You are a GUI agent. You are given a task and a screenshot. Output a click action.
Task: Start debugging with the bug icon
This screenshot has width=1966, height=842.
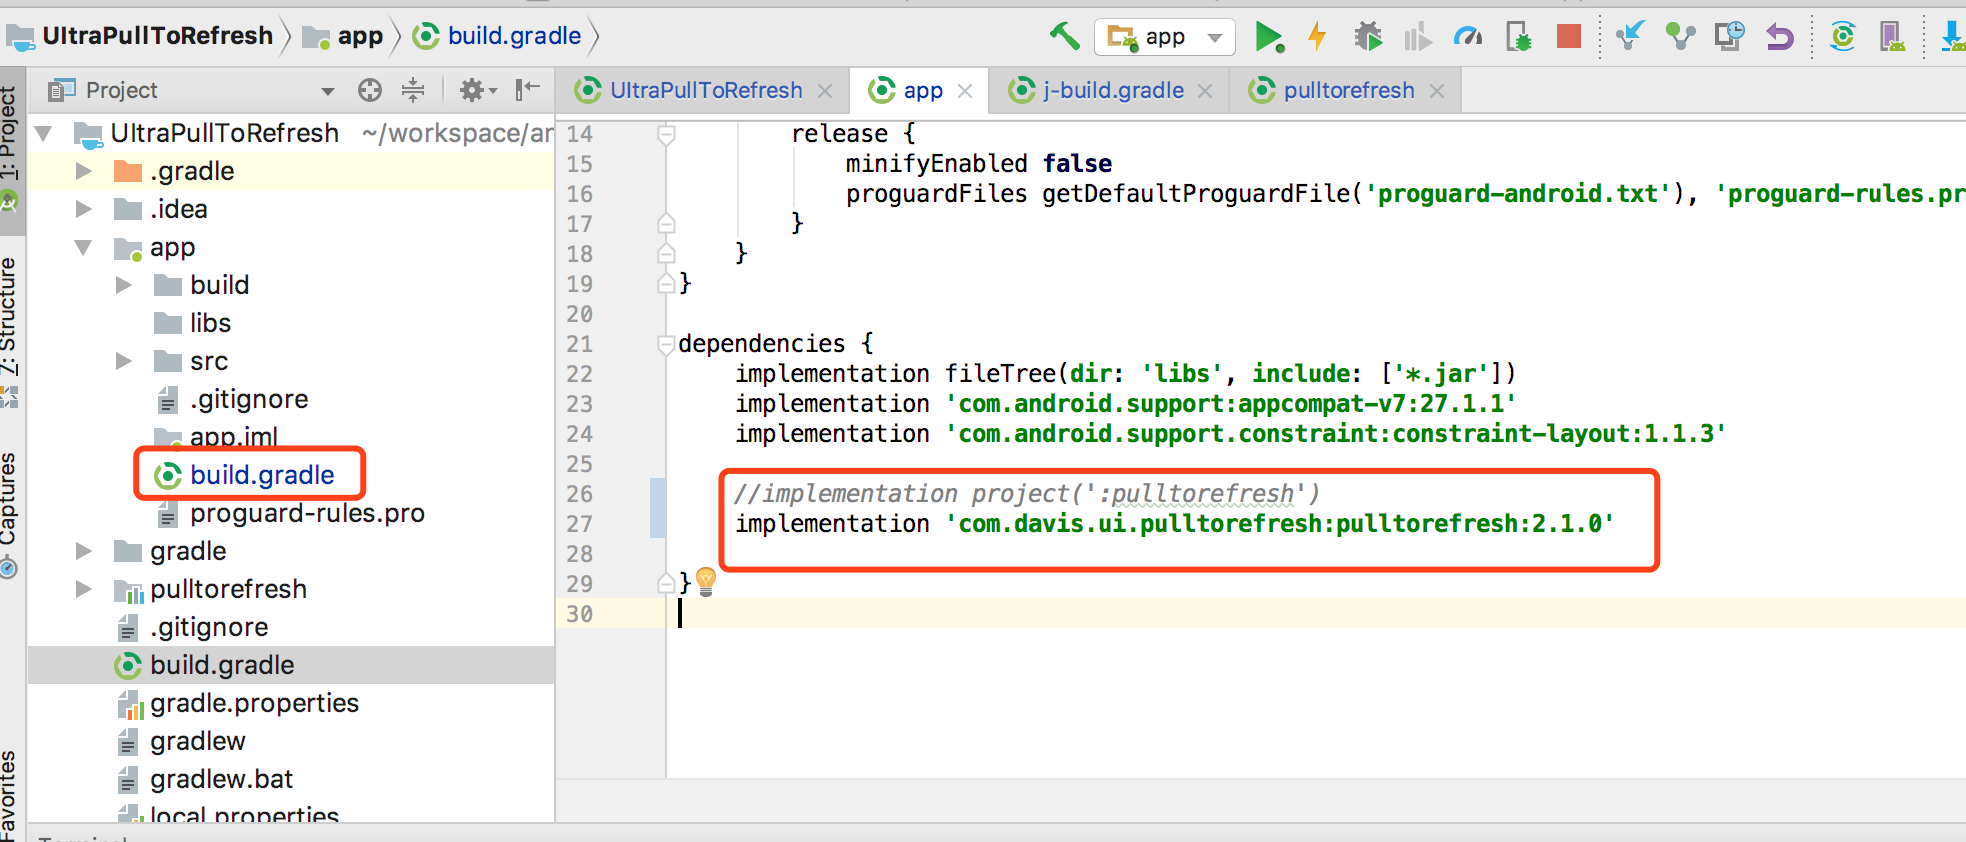[x=1368, y=37]
